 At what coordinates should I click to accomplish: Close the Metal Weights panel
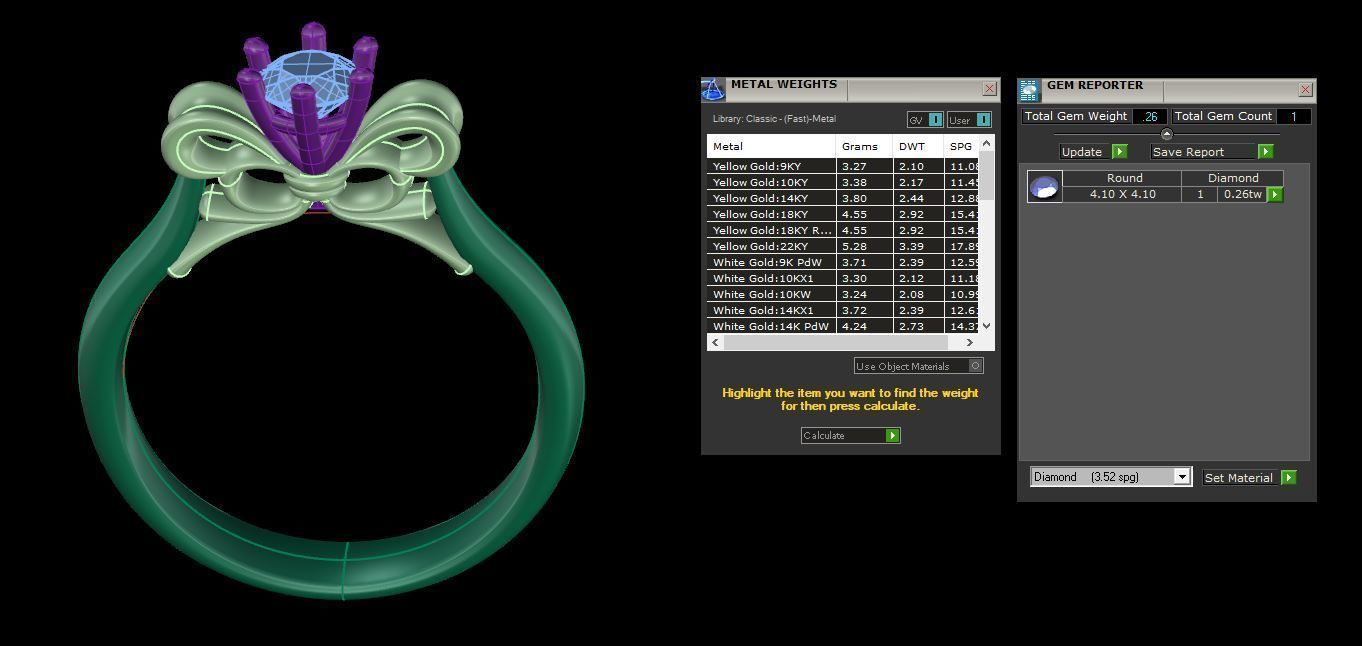(989, 89)
